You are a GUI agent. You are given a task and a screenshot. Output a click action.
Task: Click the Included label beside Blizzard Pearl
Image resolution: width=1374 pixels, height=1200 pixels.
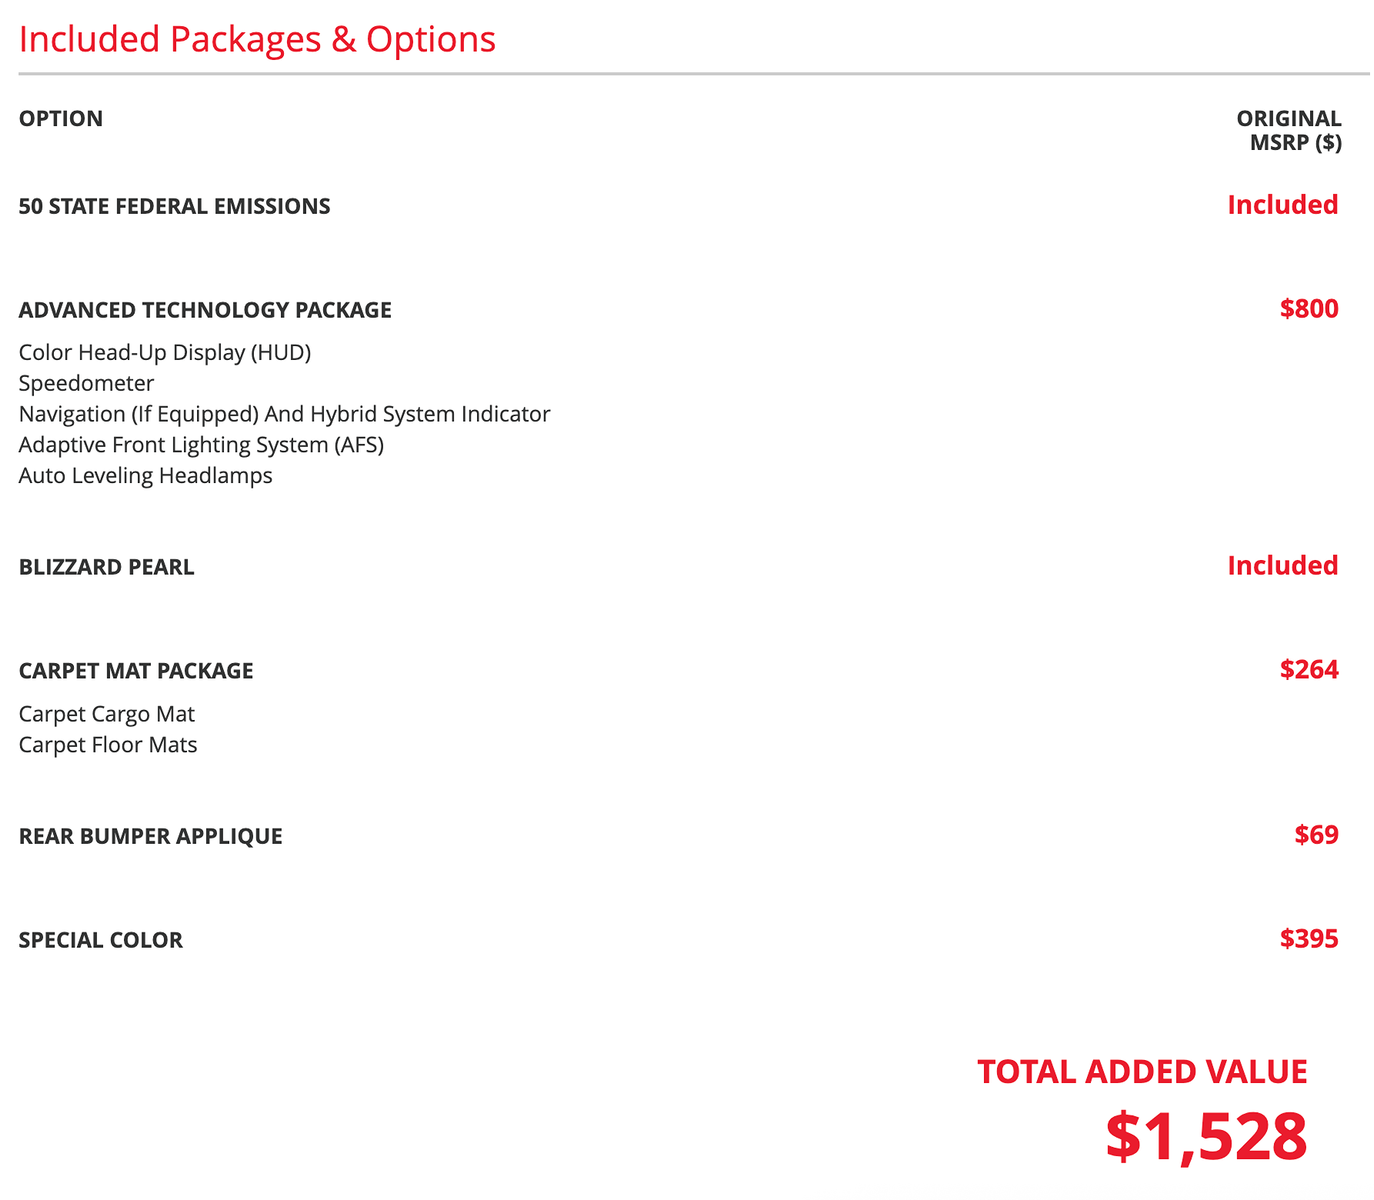1283,566
